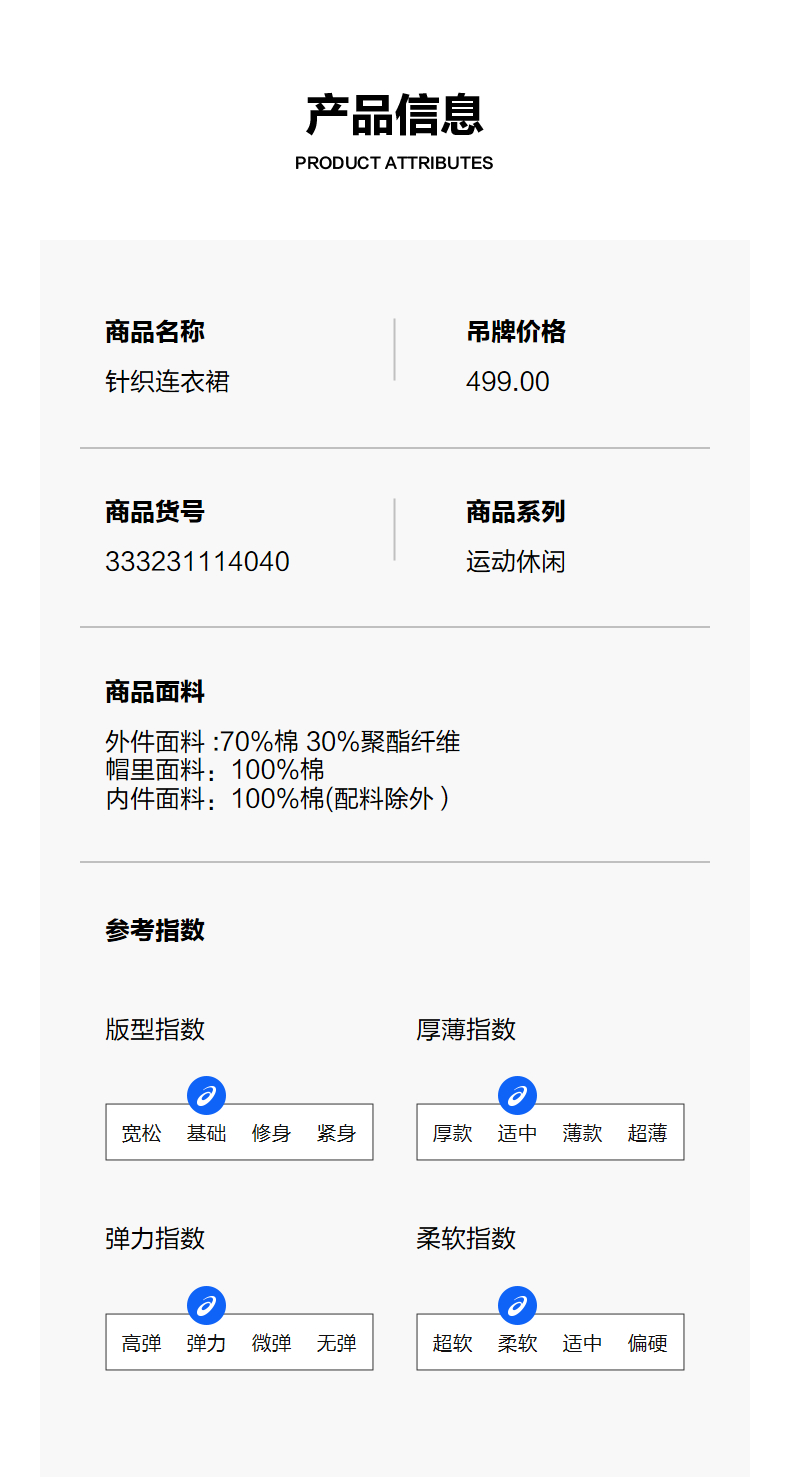
Task: Choose 偏硬 softness option
Action: [x=647, y=1344]
